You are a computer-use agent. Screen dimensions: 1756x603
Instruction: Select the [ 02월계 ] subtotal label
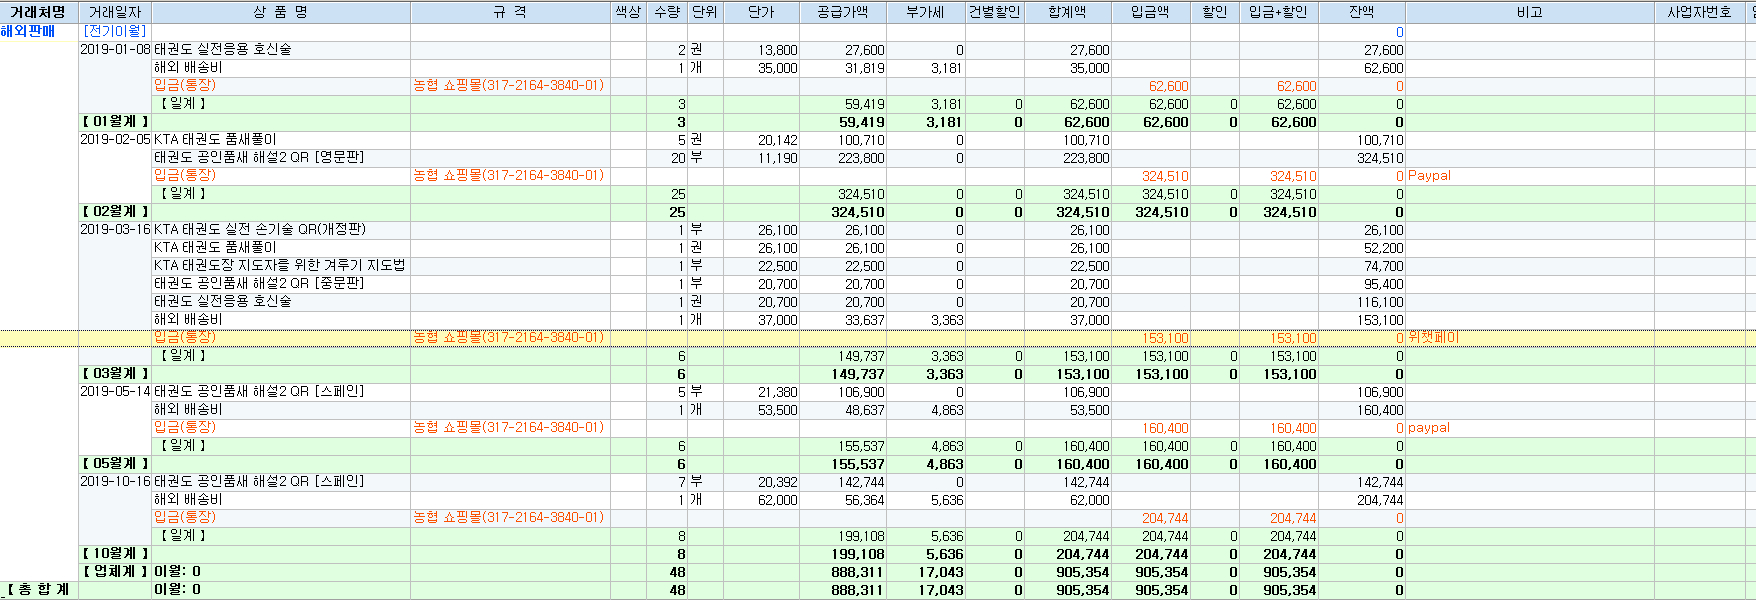click(x=115, y=212)
